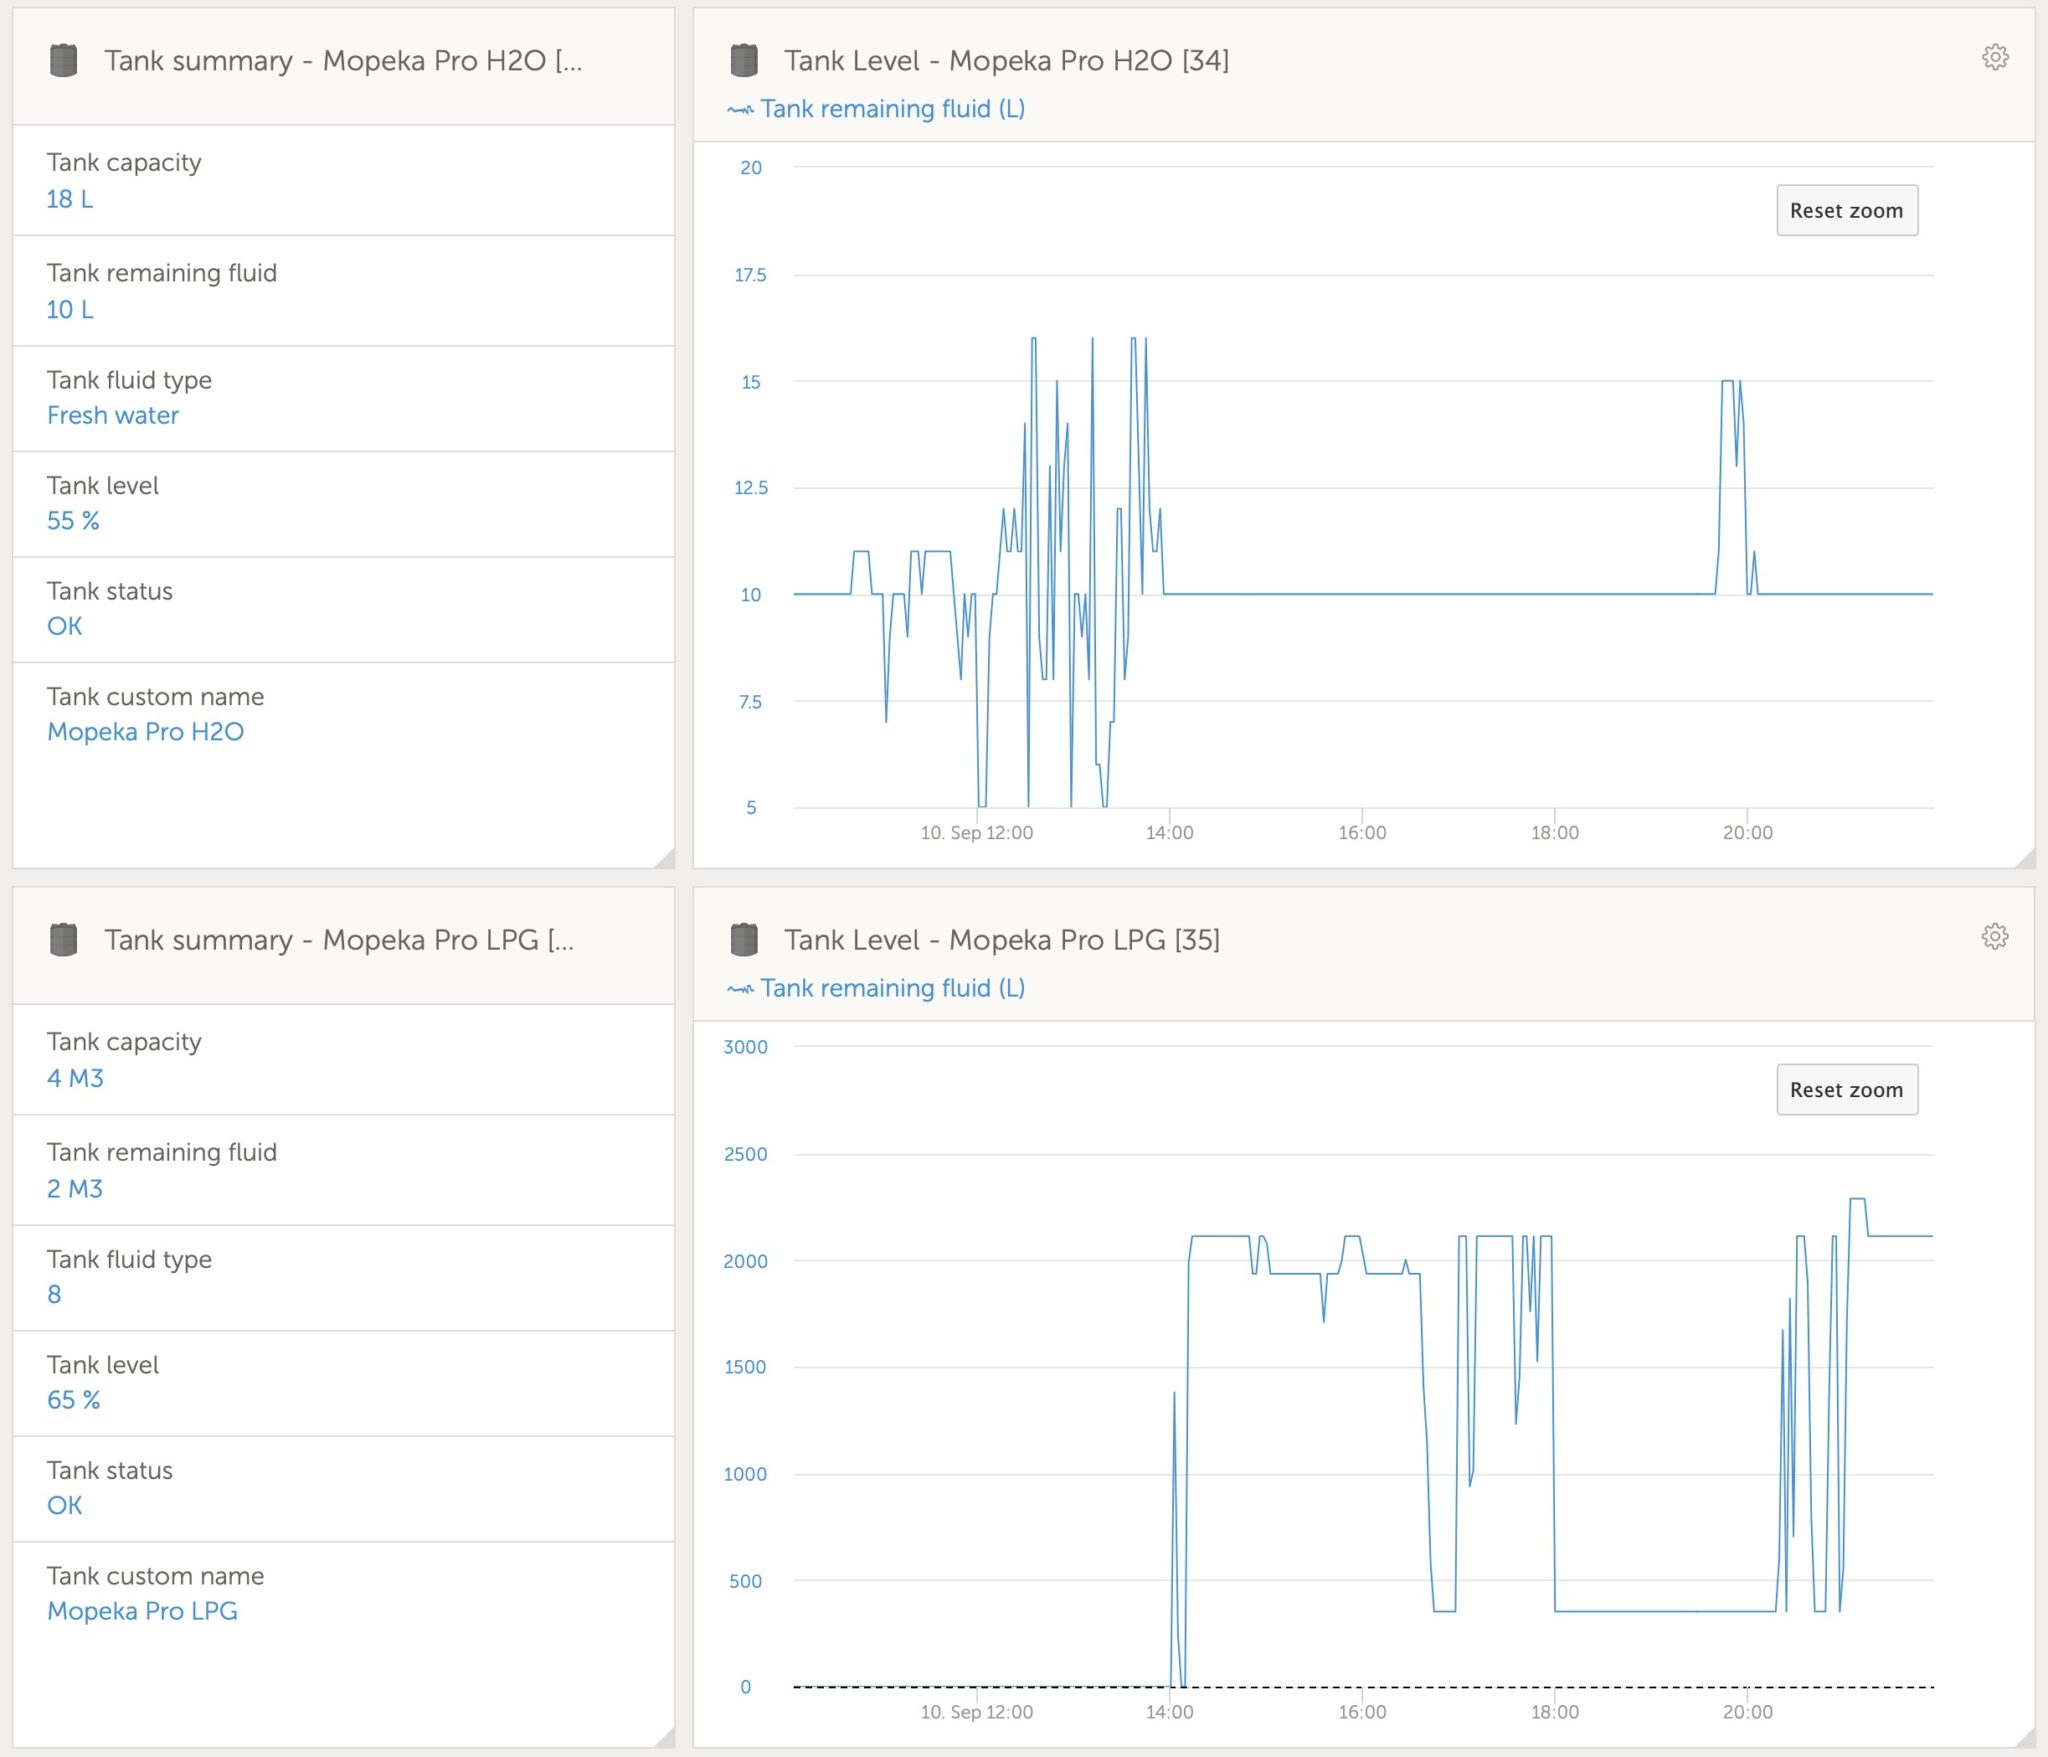The width and height of the screenshot is (2048, 1757).
Task: Open settings gear on the LPG tank level chart
Action: pyautogui.click(x=1996, y=937)
